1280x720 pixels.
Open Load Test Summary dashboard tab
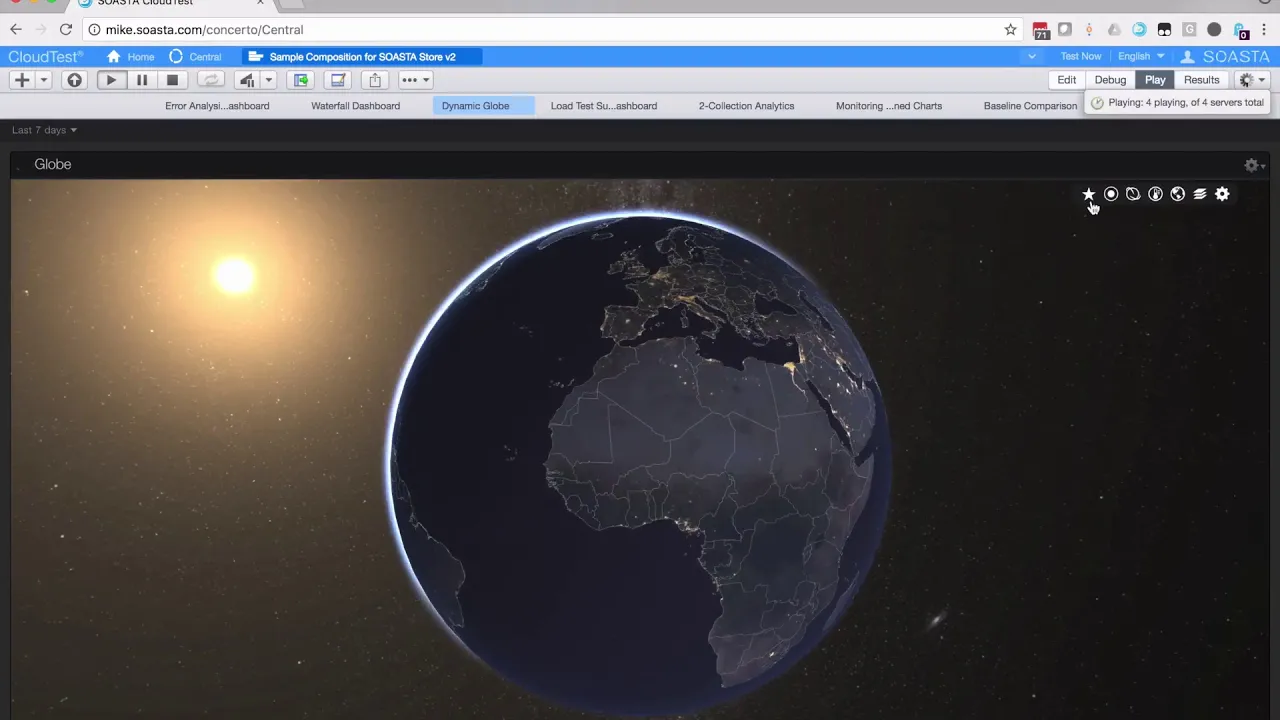coord(603,106)
